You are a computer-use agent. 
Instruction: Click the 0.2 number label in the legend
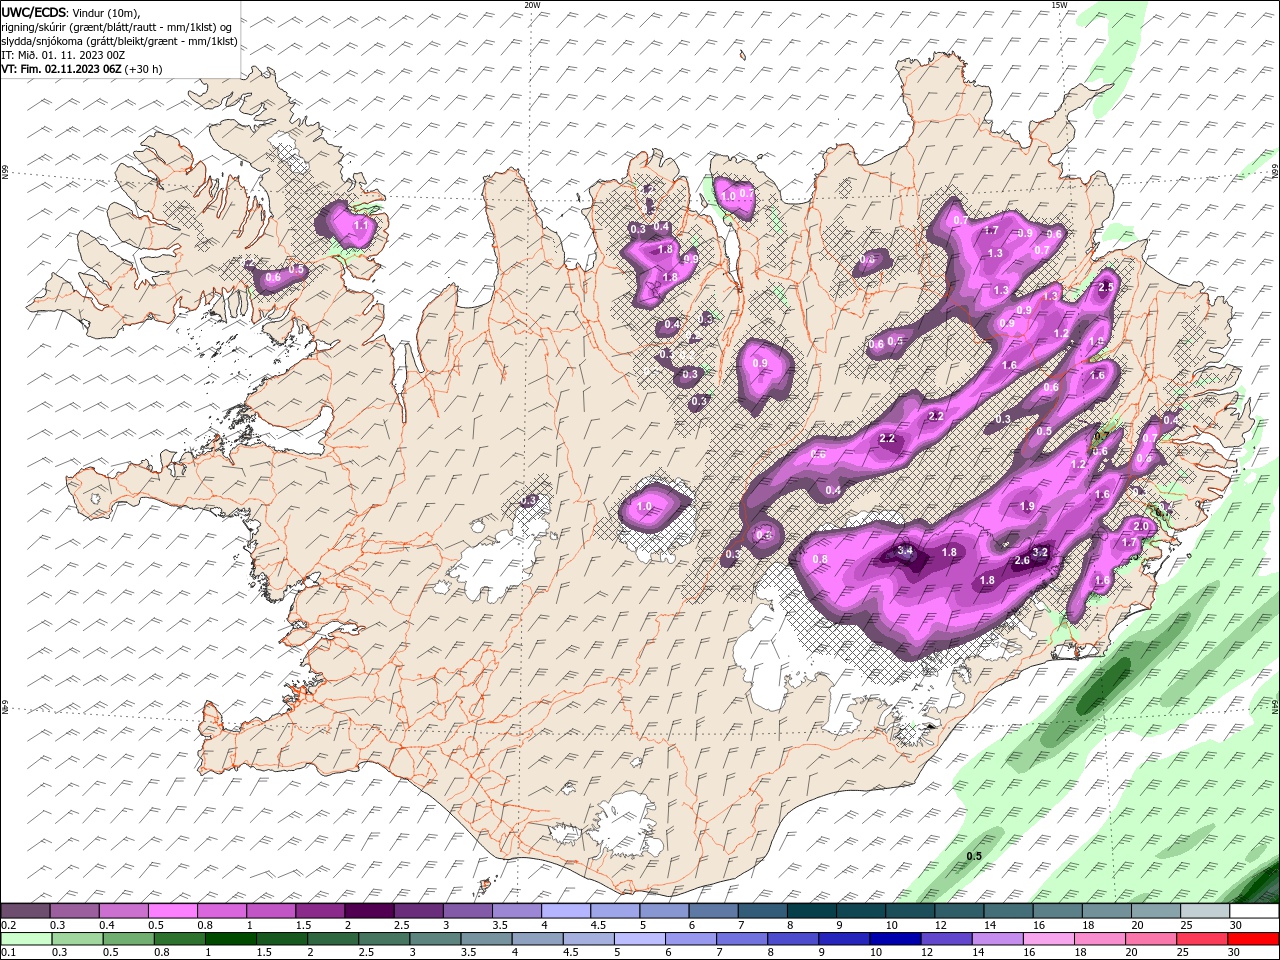click(8, 925)
